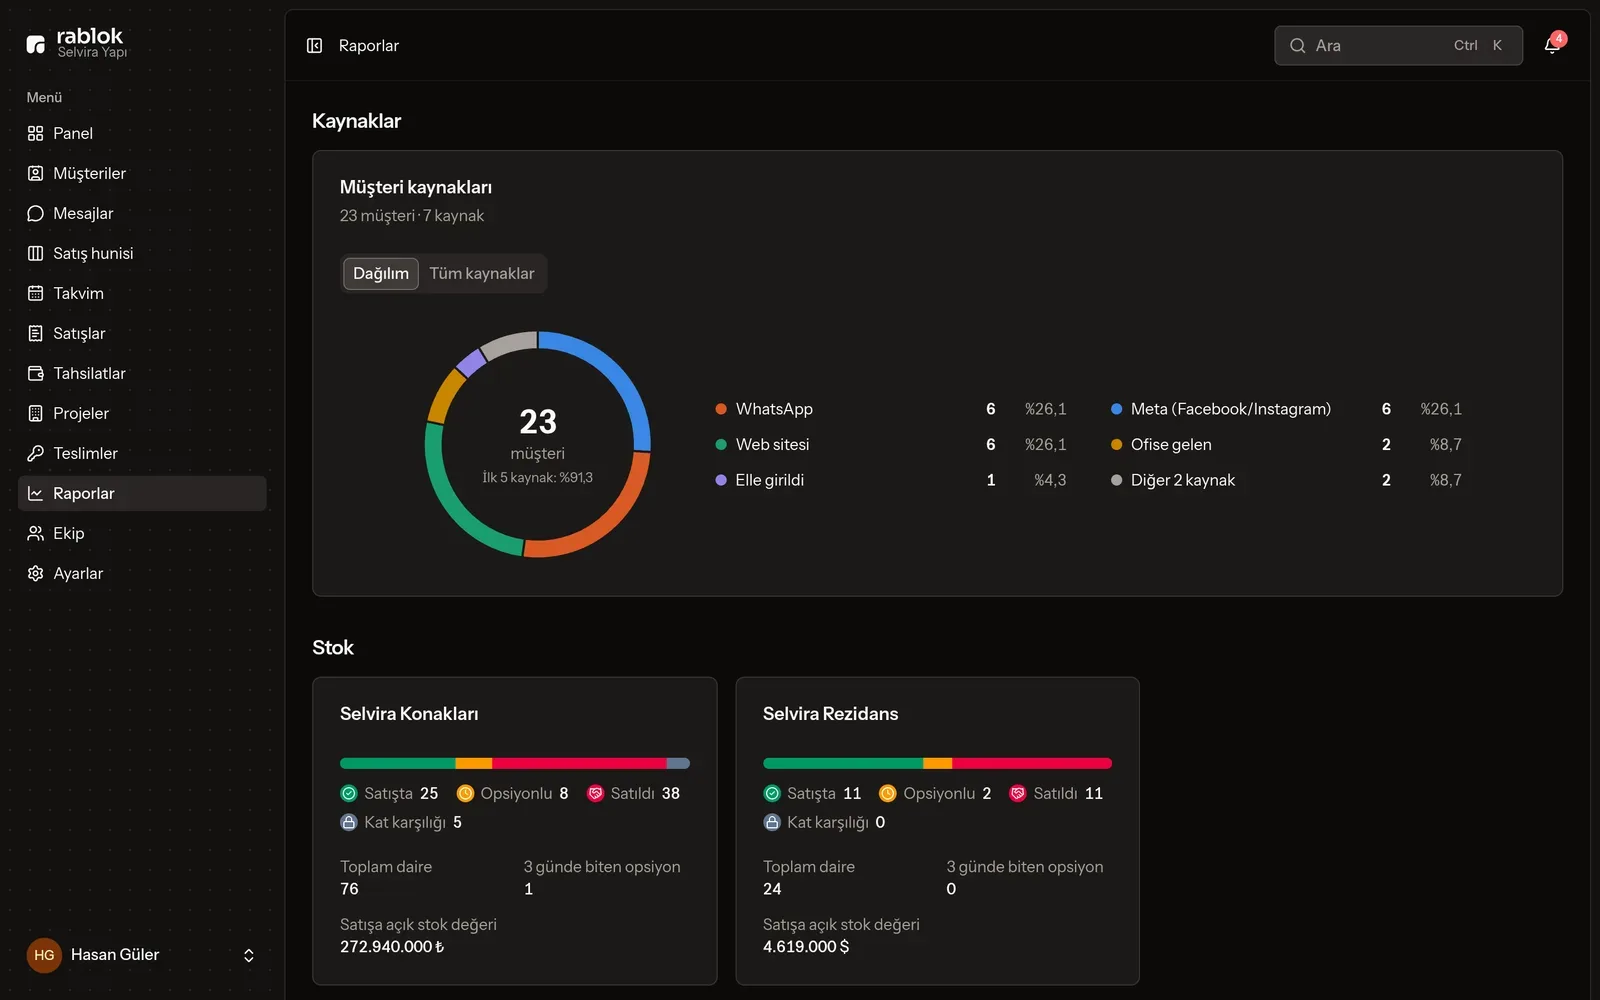Open the Mesajlar chat bubble icon

(x=35, y=213)
